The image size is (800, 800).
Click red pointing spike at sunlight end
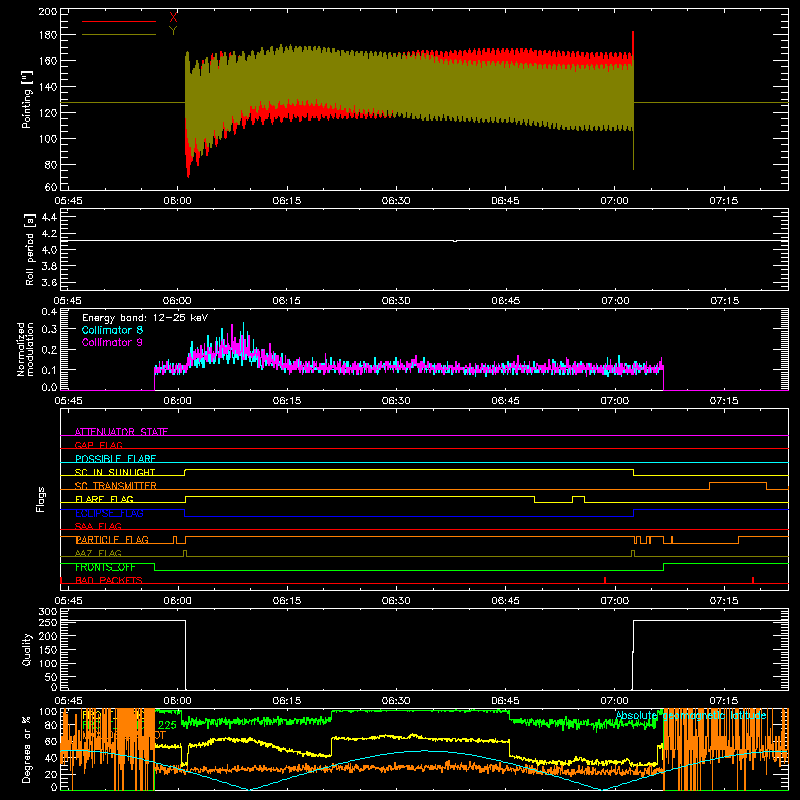pos(633,43)
